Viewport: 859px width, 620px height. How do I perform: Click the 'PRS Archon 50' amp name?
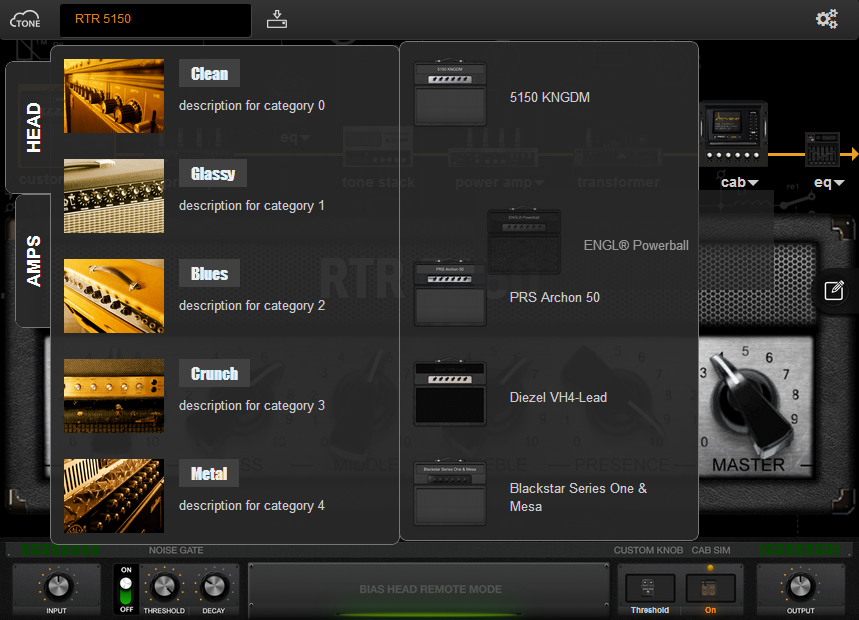[554, 297]
